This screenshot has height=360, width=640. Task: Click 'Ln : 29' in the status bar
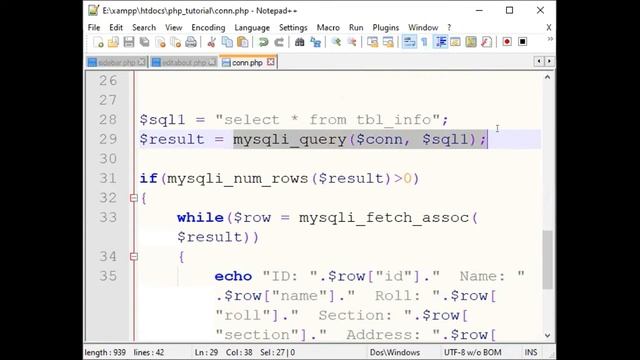tap(207, 352)
